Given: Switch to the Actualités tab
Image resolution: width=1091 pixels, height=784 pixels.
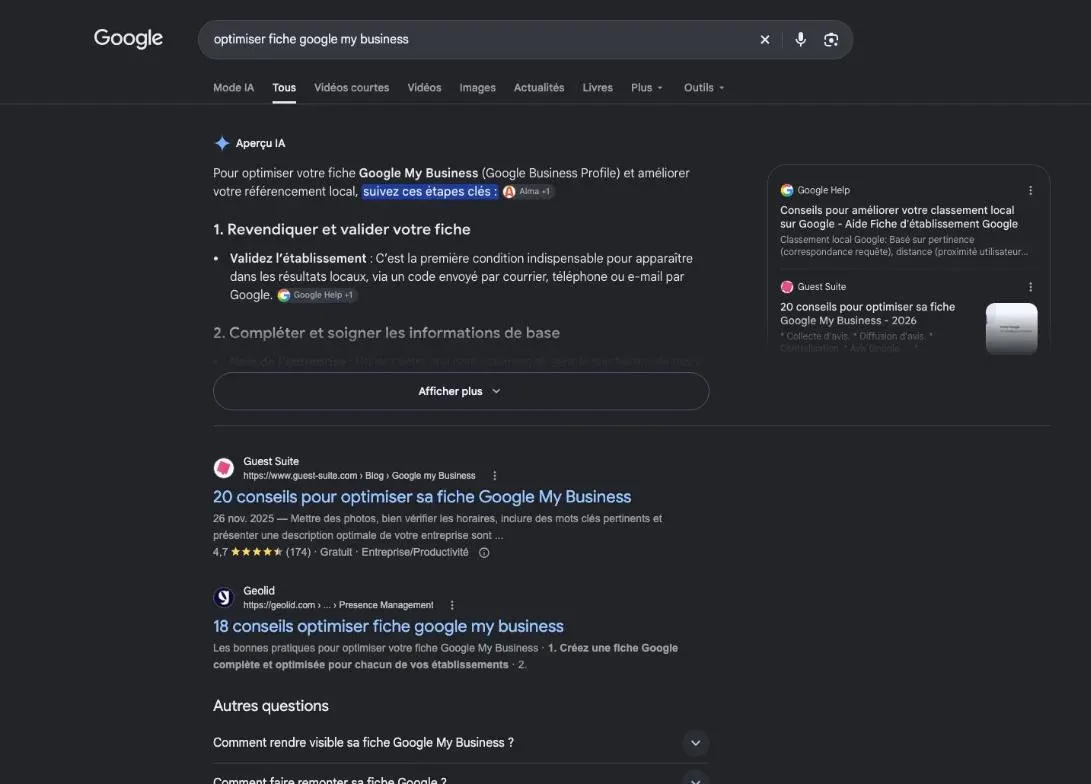Looking at the screenshot, I should pos(539,88).
